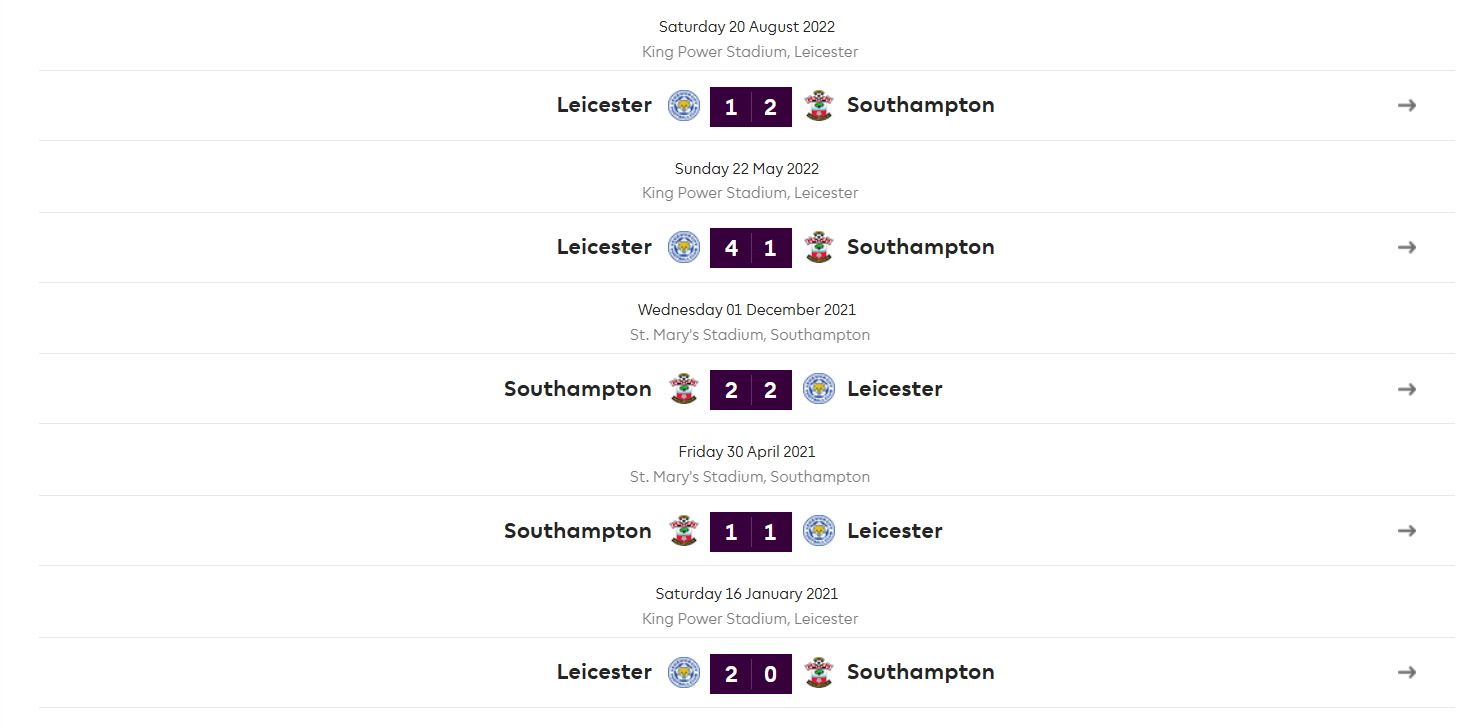Screen dimensions: 1471x728
Task: Click Southampton name in 20 August 2022 match
Action: pos(921,106)
